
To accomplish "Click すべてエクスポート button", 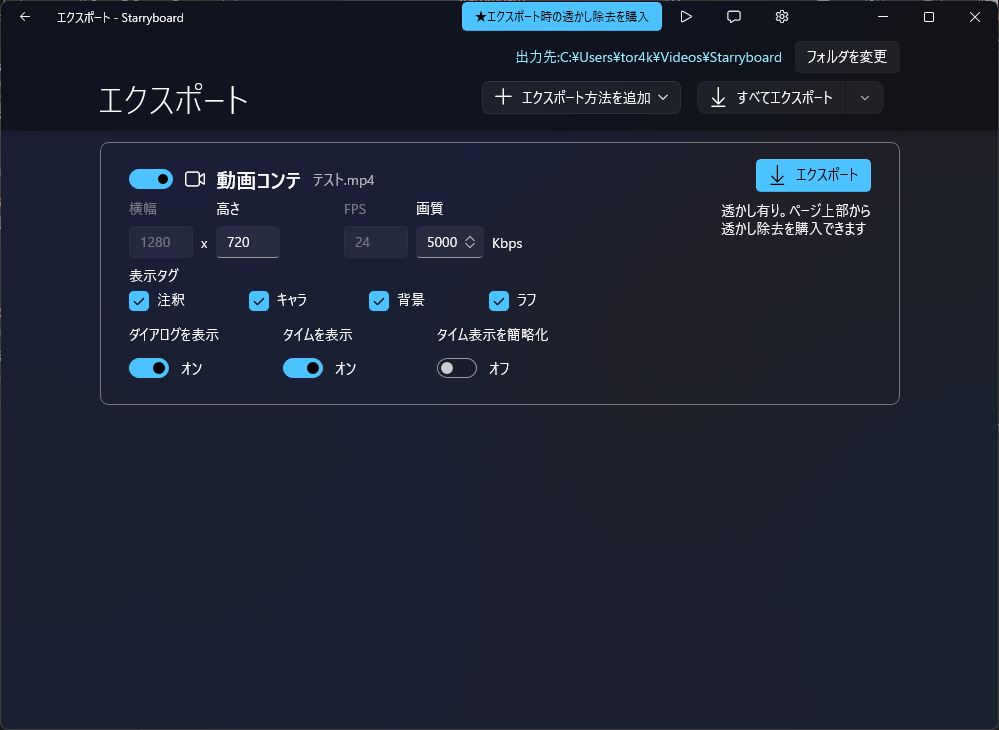I will [772, 97].
